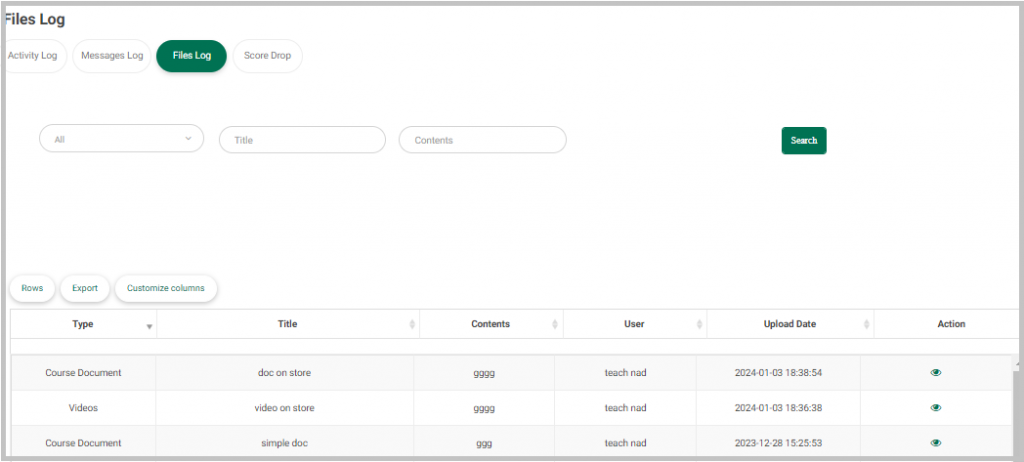Focus the Contents search field
Screen dimensions: 1024x462
(483, 140)
